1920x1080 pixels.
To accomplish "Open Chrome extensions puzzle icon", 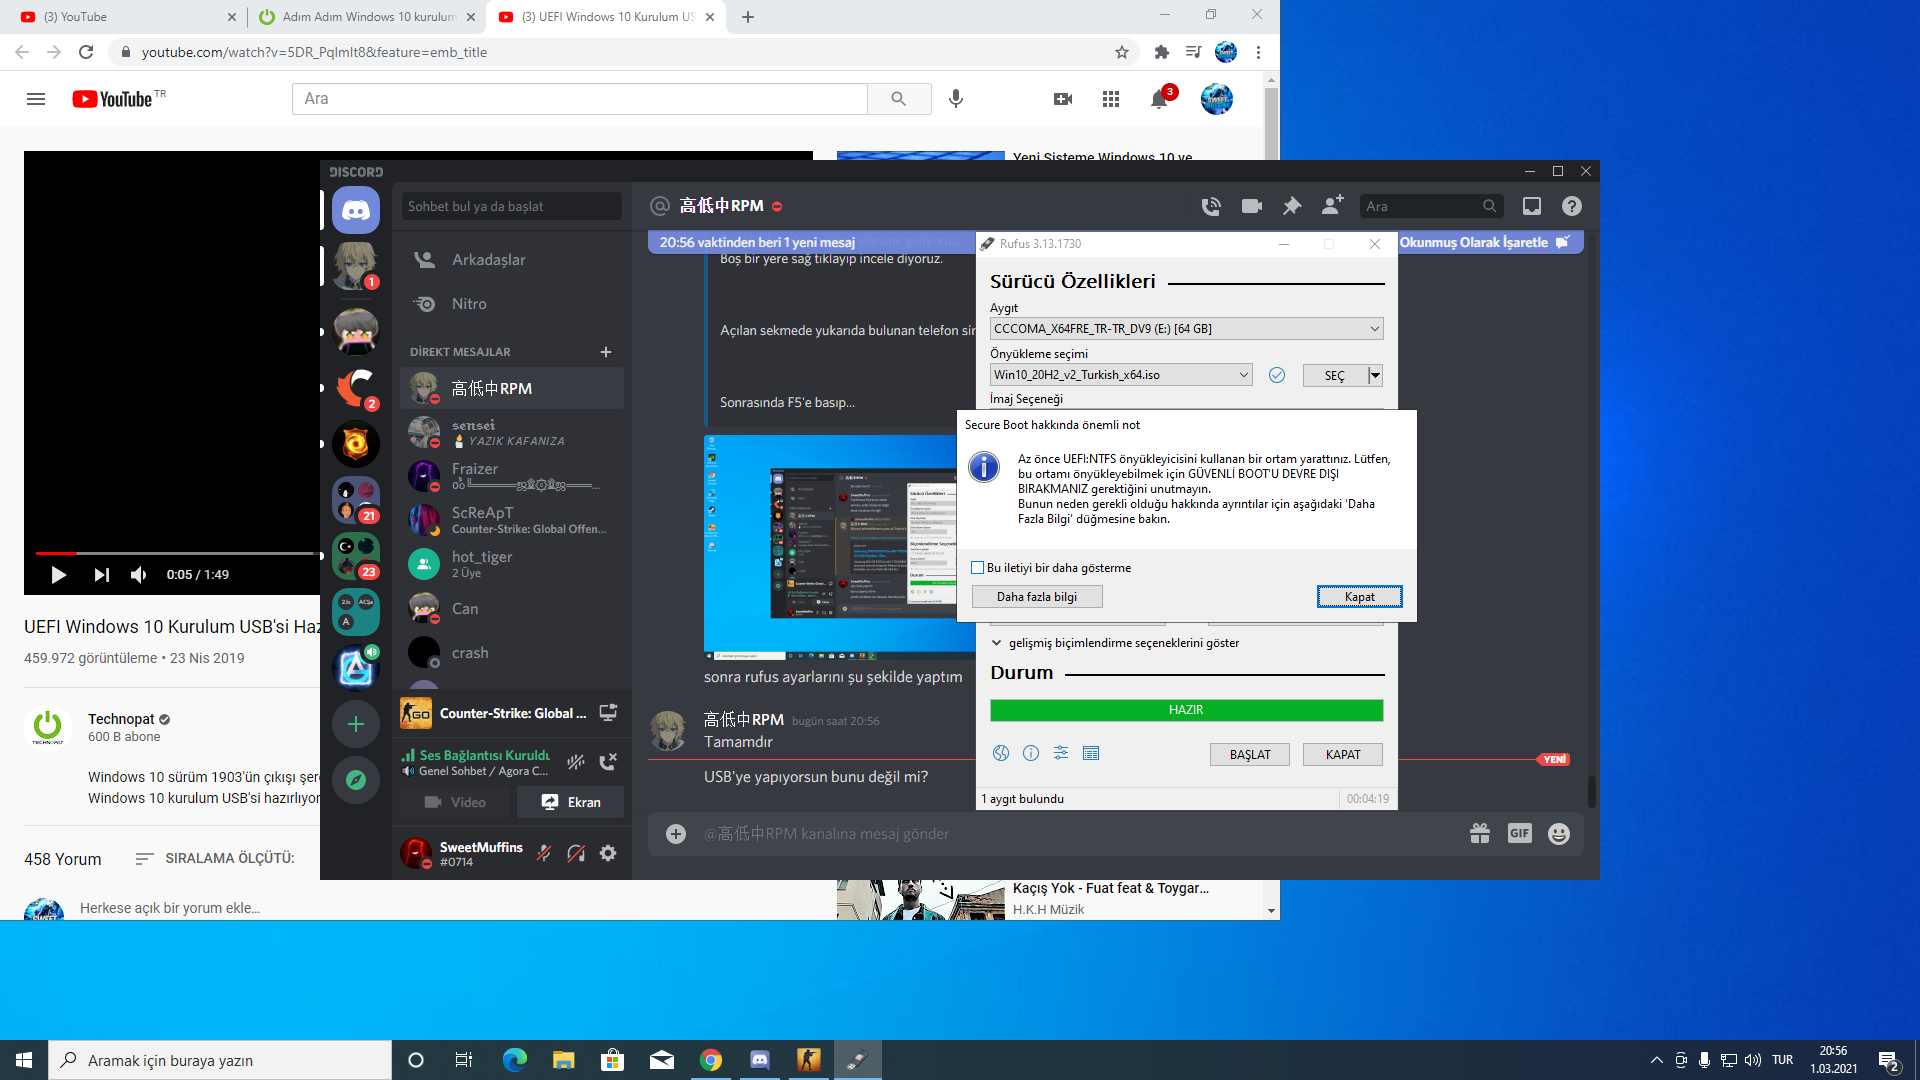I will 1161,52.
